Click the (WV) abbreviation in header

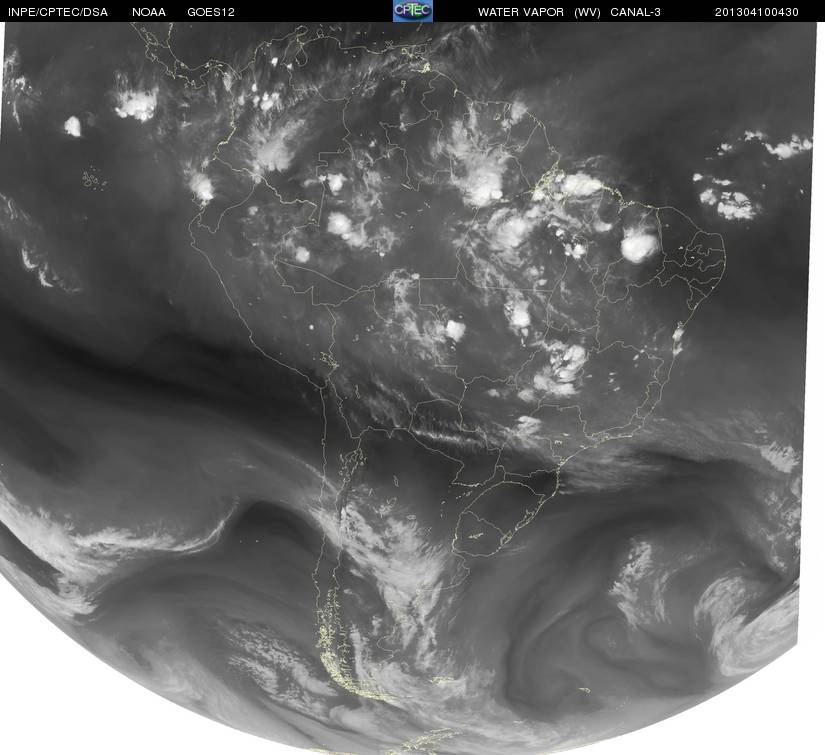587,12
